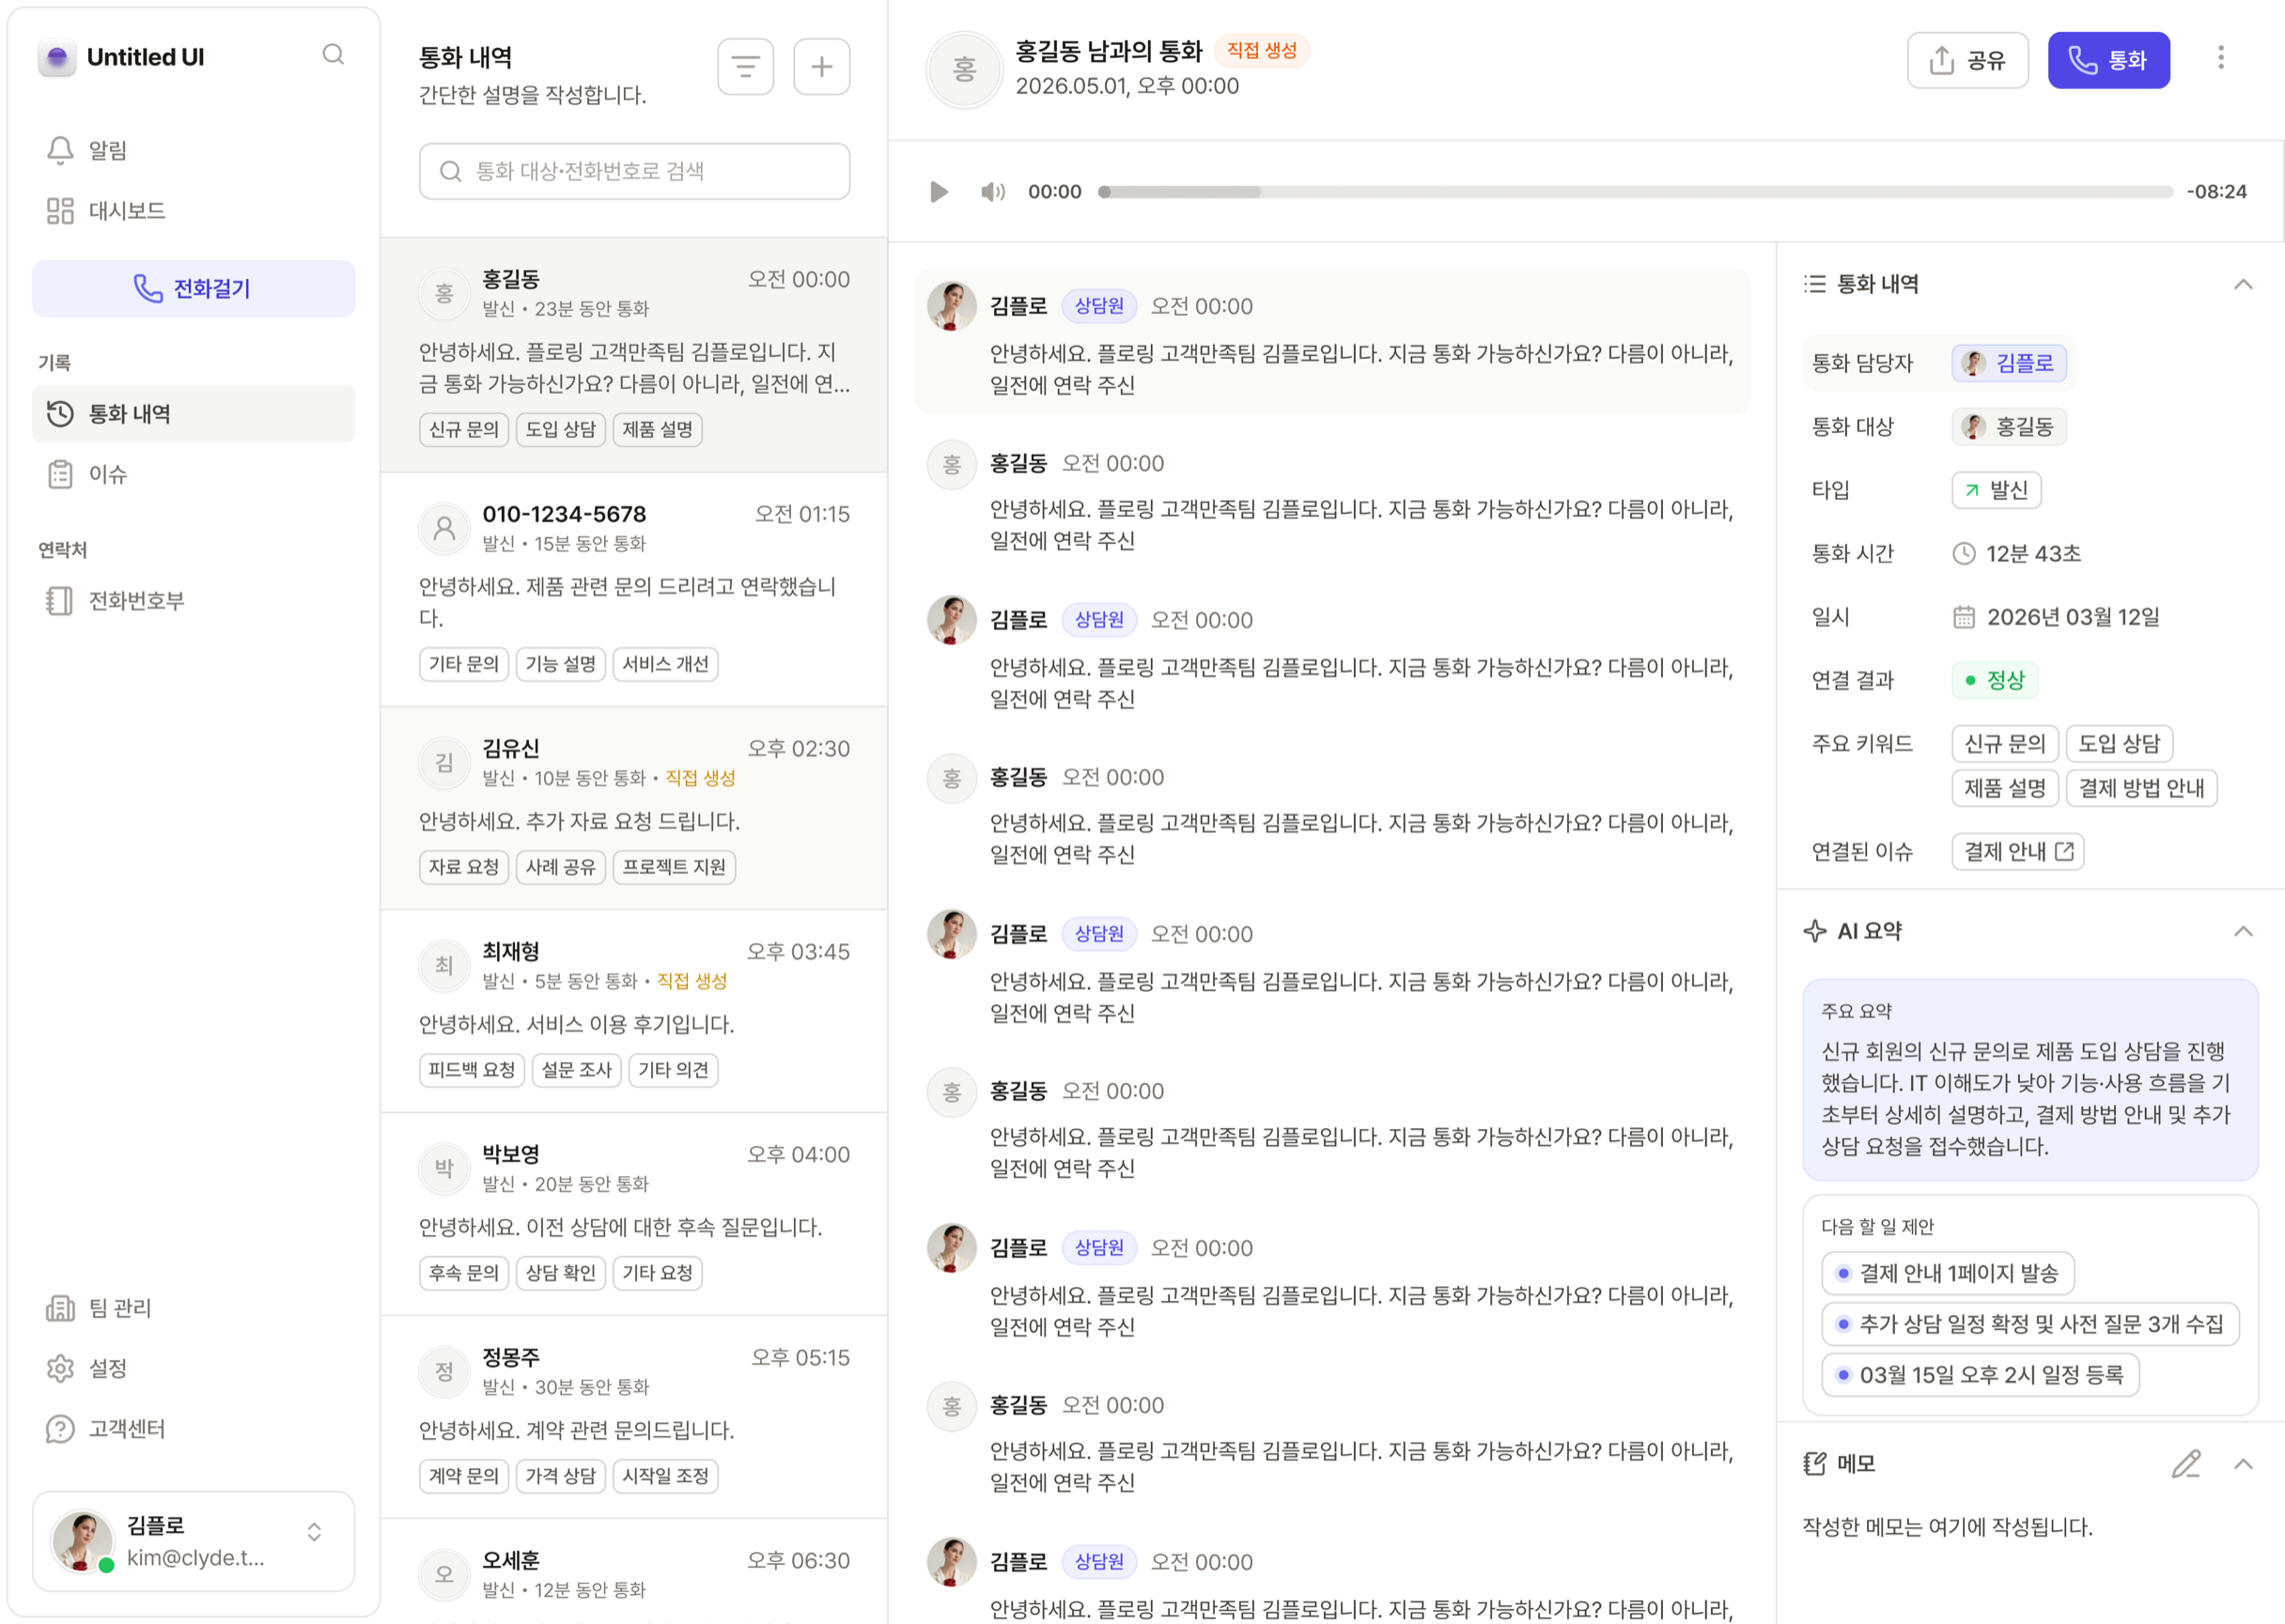Click the blue 통화 call button

(x=2108, y=60)
